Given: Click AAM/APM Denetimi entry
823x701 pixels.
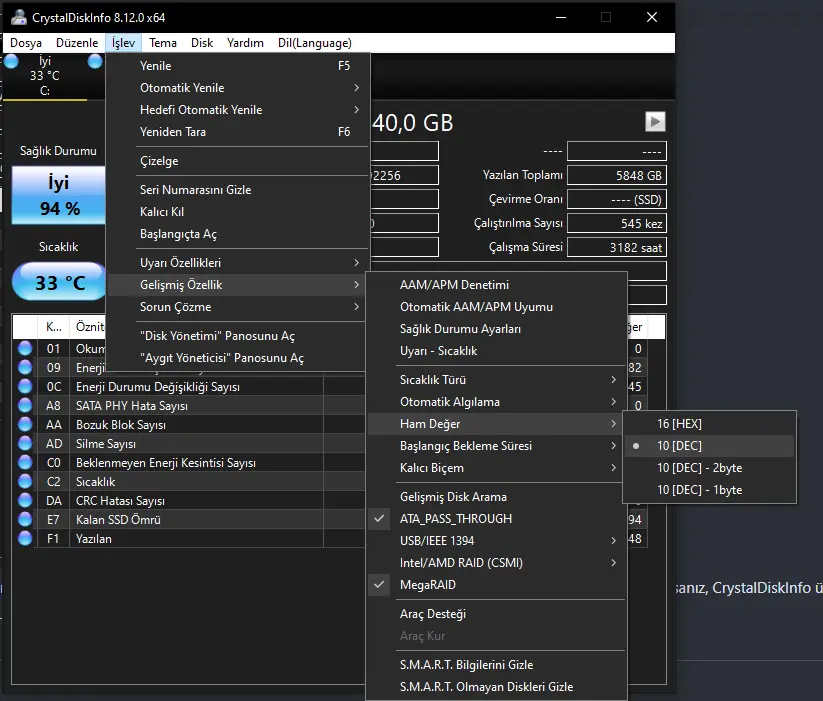Looking at the screenshot, I should click(497, 284).
